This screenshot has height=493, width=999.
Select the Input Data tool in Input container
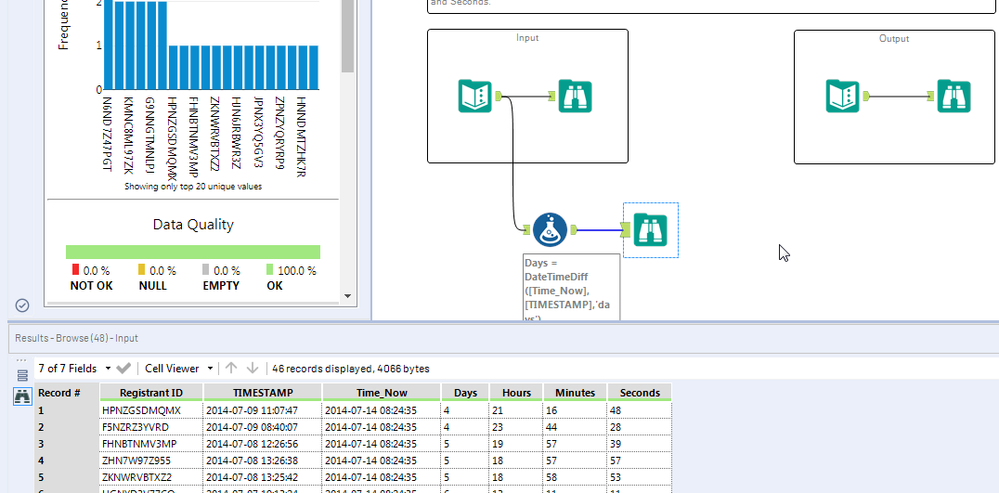pyautogui.click(x=476, y=96)
